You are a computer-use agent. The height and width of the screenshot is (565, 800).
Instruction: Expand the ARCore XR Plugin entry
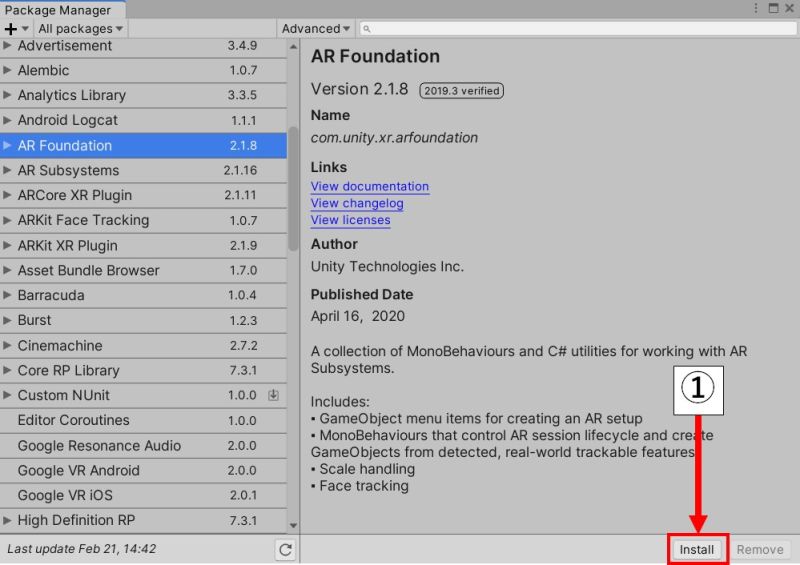tap(8, 196)
